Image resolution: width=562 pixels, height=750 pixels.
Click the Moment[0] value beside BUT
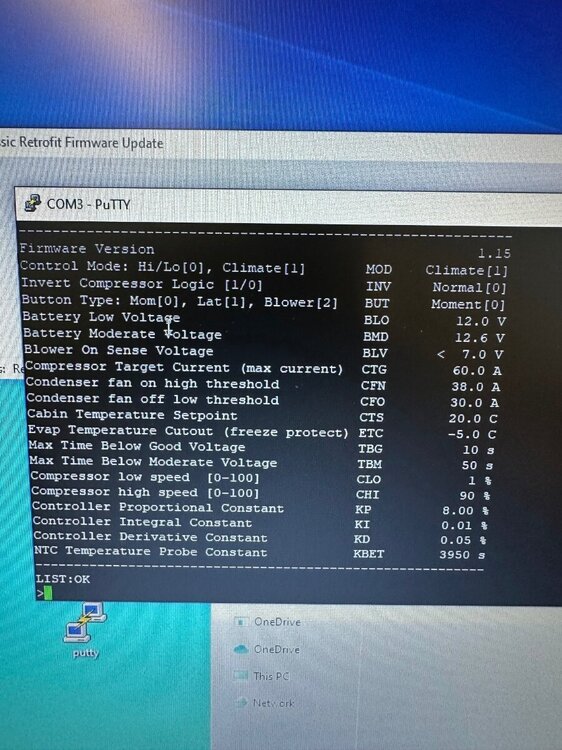click(468, 304)
